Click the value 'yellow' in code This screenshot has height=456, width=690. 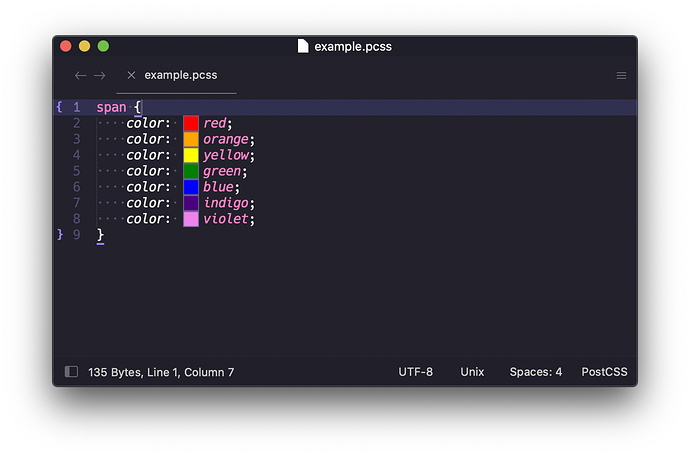coord(226,155)
